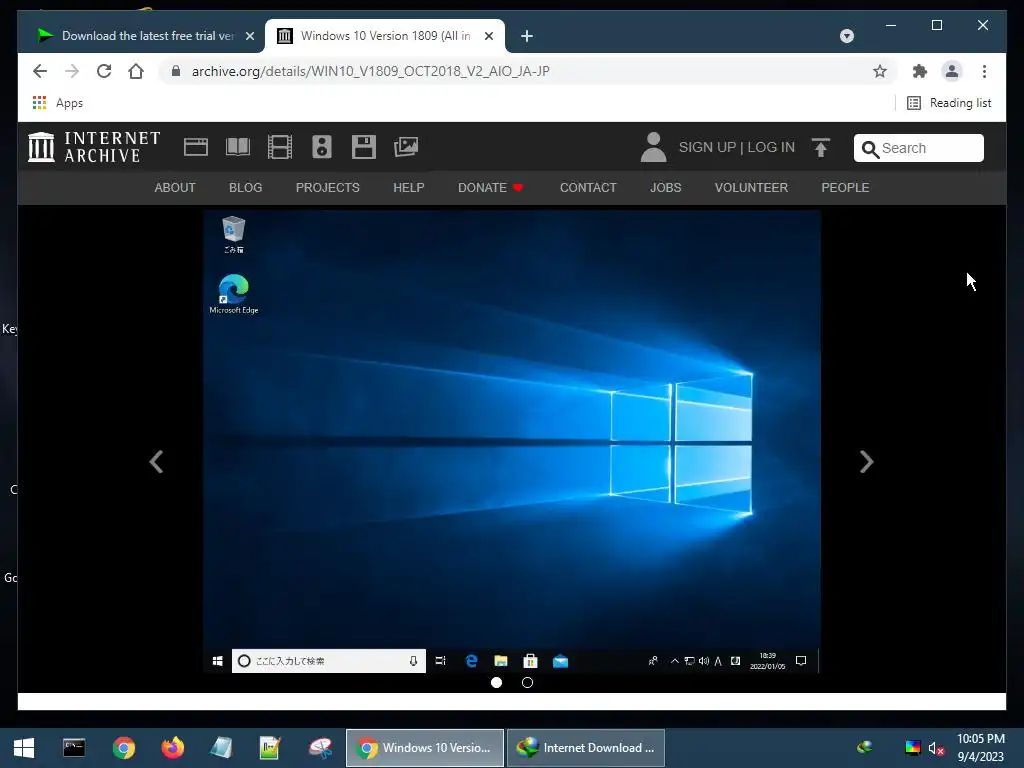Screen dimensions: 1024x768
Task: Open the Command Prompt taskbar icon
Action: (74, 748)
